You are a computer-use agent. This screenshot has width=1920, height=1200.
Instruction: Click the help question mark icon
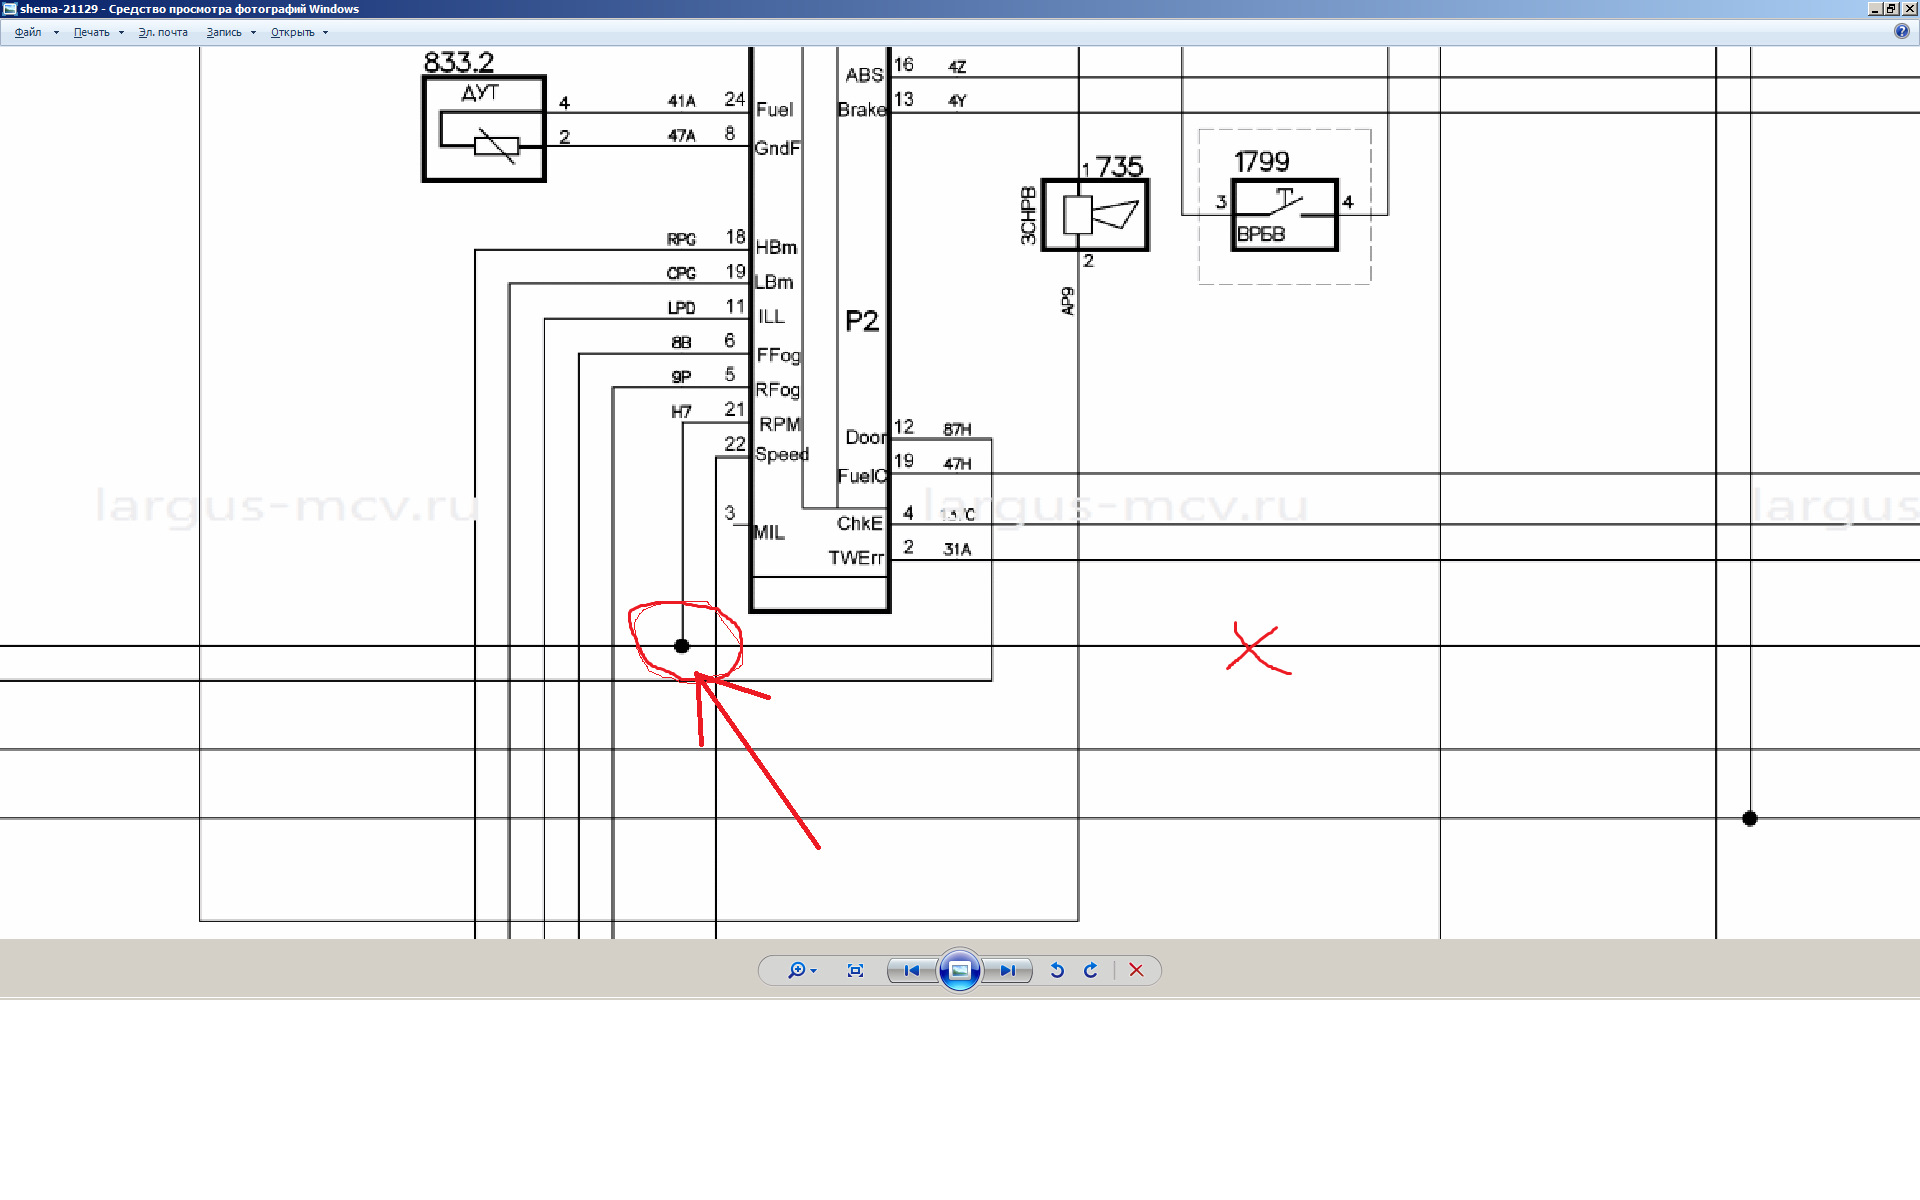pos(1901,31)
